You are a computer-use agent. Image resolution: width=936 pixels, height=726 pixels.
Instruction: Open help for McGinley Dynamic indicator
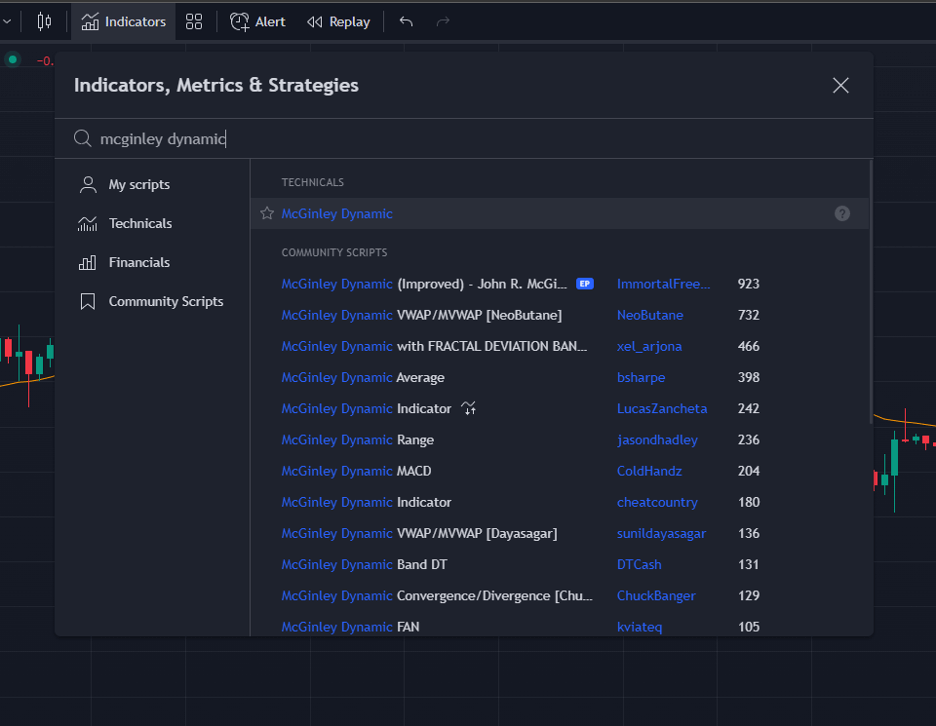(842, 214)
